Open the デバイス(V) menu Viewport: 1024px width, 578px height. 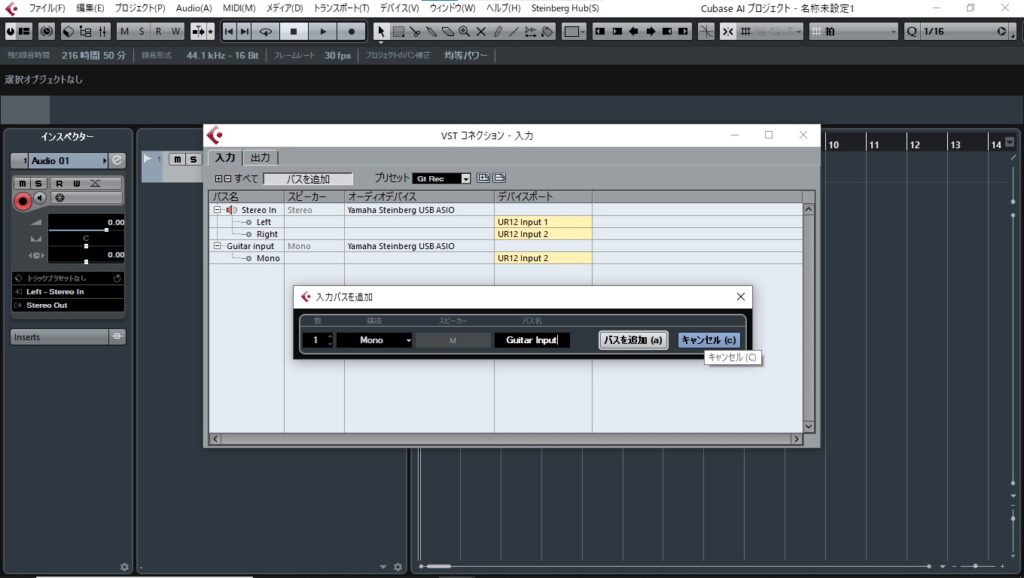pos(399,8)
